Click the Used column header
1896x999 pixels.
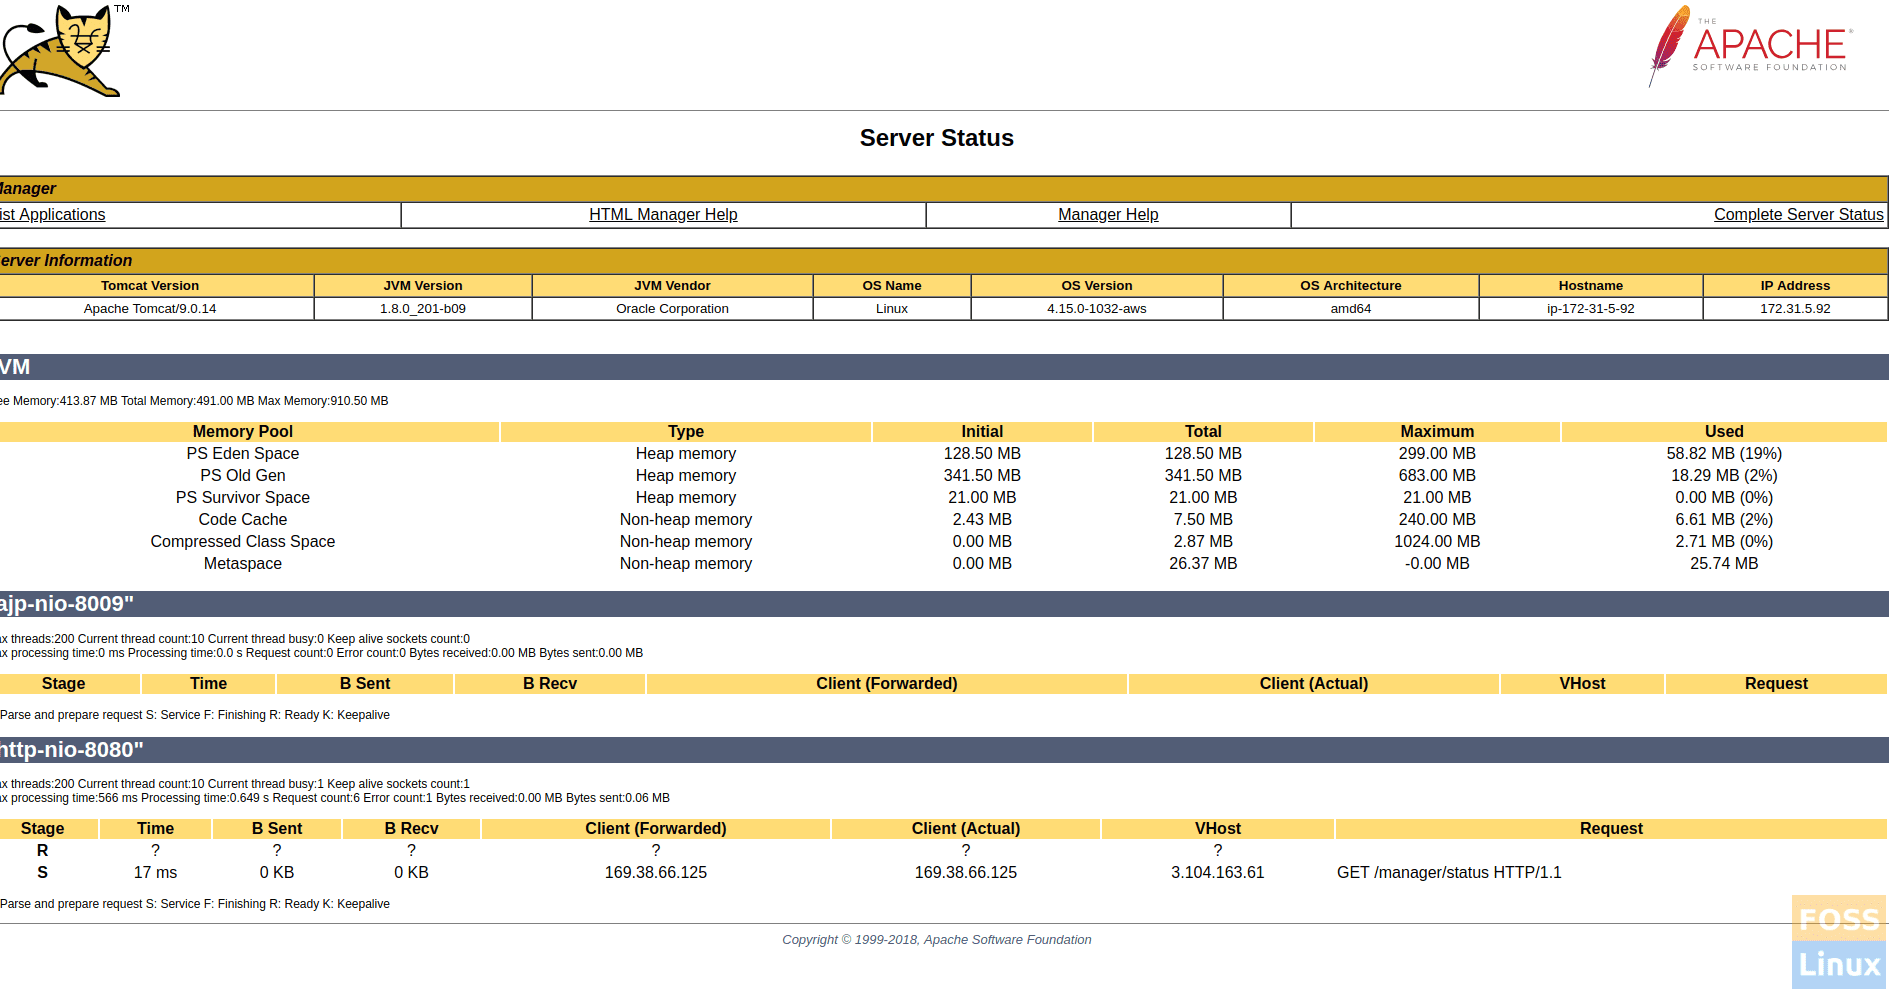(x=1724, y=432)
